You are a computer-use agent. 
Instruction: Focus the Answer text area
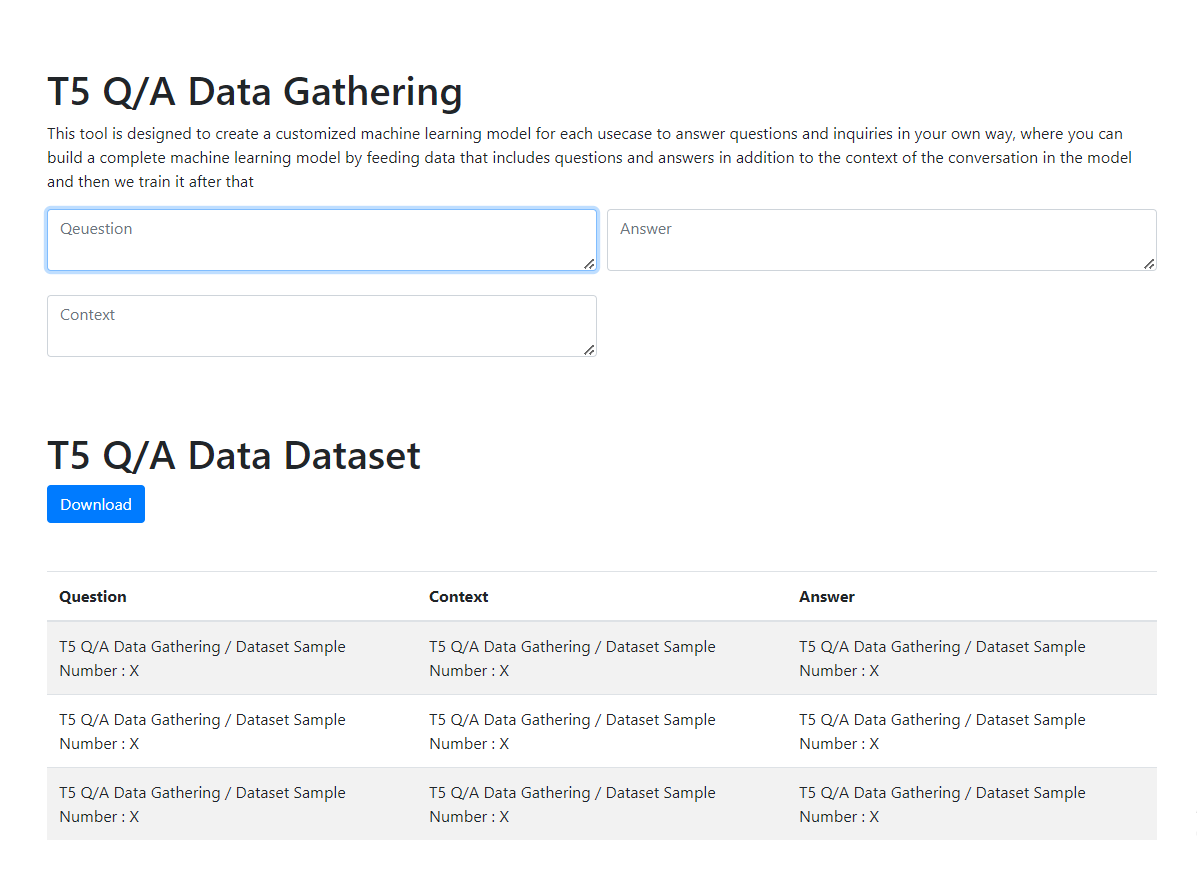click(x=881, y=240)
